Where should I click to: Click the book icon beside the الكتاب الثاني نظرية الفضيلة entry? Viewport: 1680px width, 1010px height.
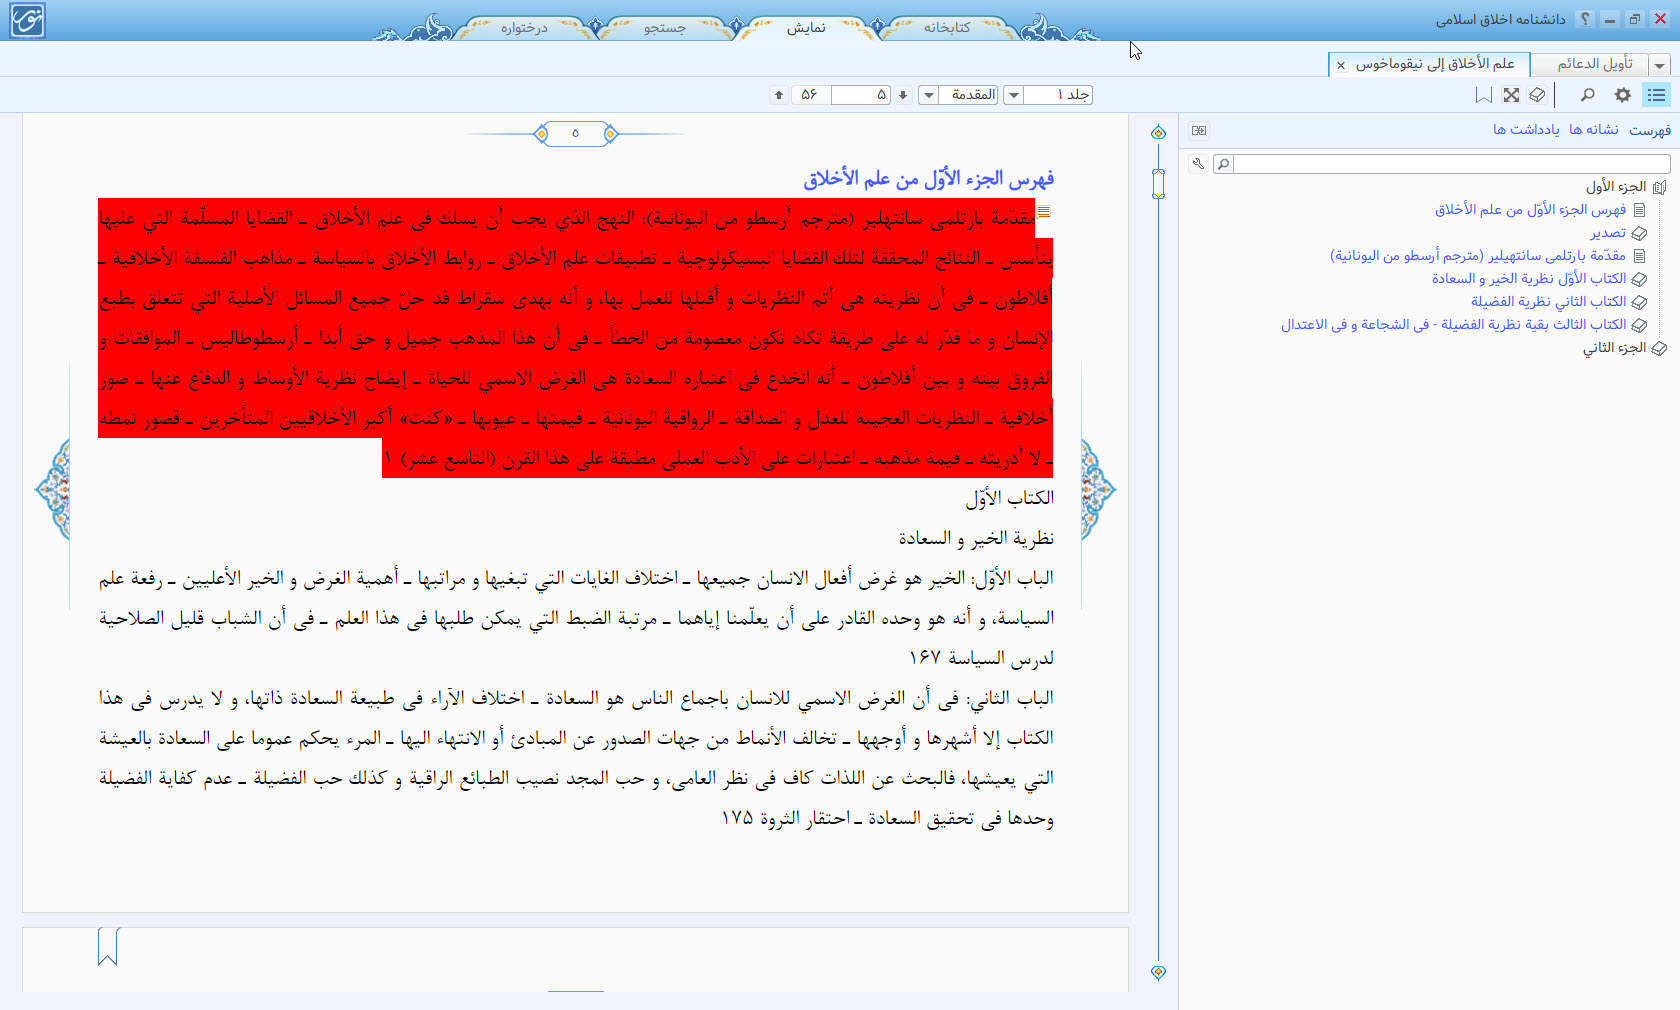tap(1639, 302)
